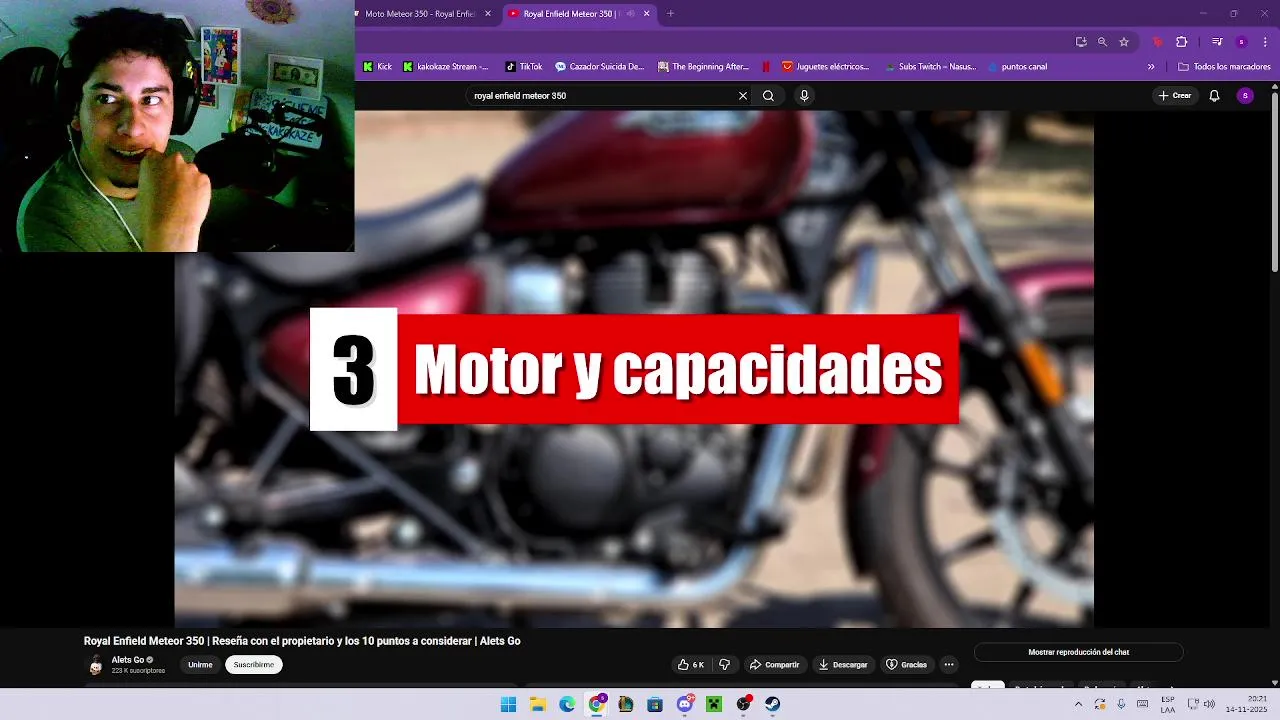Open the TikTok bookmark
The height and width of the screenshot is (720, 1280).
[524, 67]
